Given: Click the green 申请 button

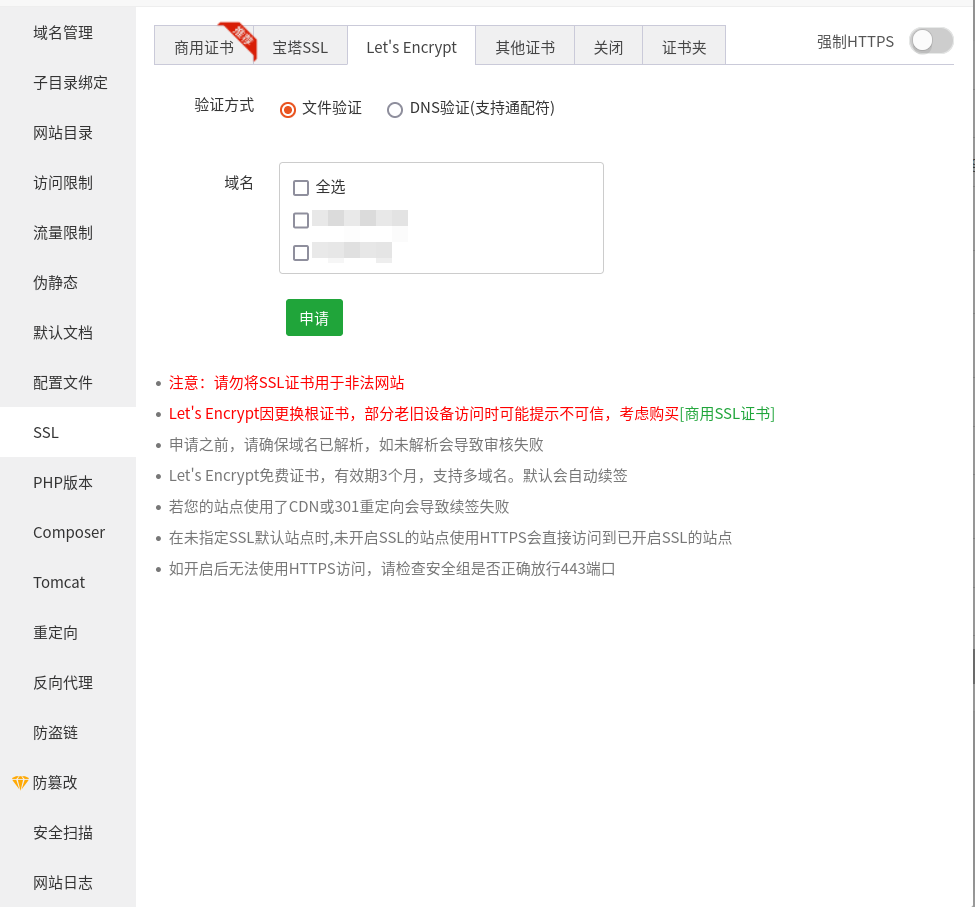Looking at the screenshot, I should click(x=314, y=318).
